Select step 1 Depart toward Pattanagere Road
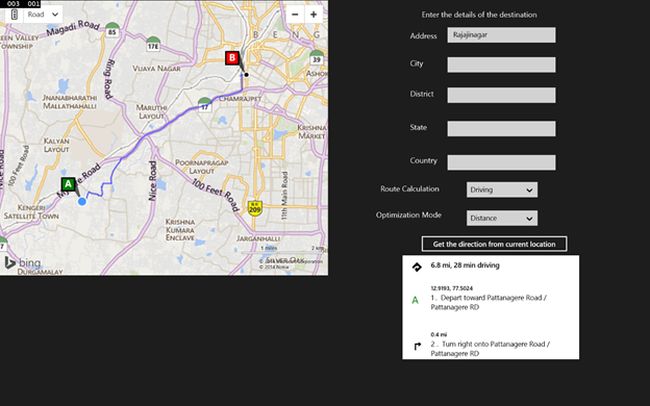Screen dimensions: 650x406 489,302
